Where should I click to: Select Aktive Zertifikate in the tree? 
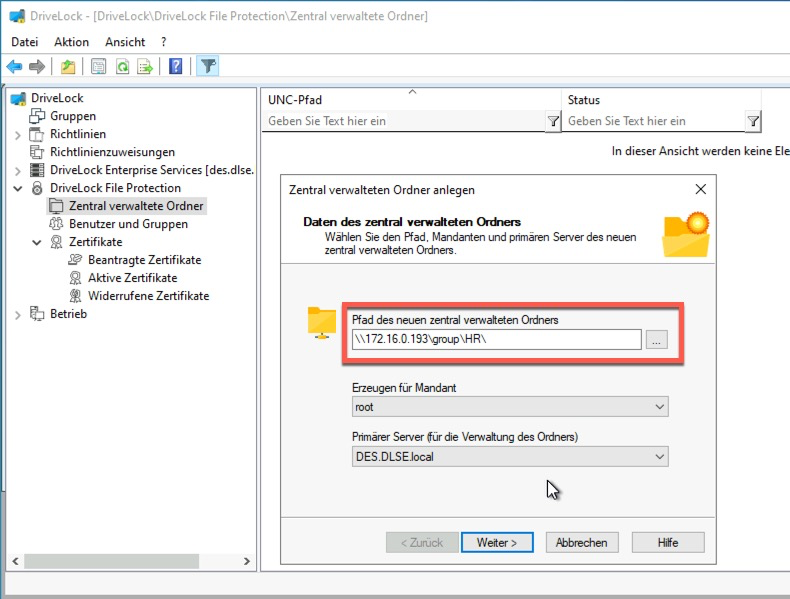coord(133,278)
